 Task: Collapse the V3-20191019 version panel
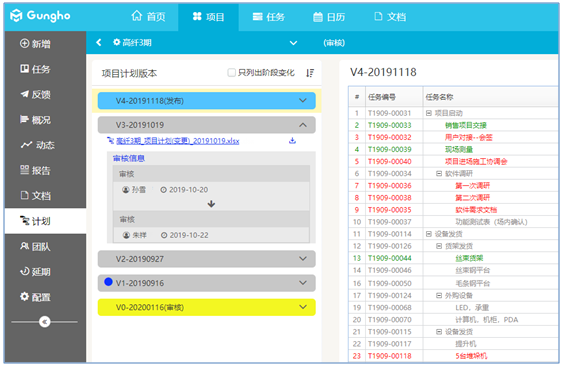click(303, 125)
